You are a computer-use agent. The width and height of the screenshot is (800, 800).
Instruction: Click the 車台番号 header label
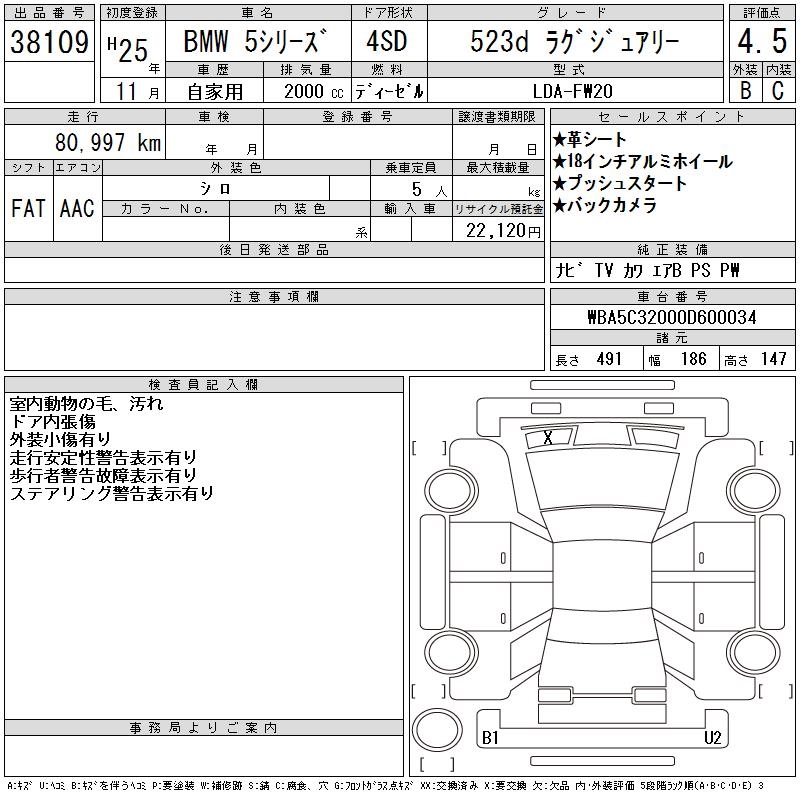(672, 296)
